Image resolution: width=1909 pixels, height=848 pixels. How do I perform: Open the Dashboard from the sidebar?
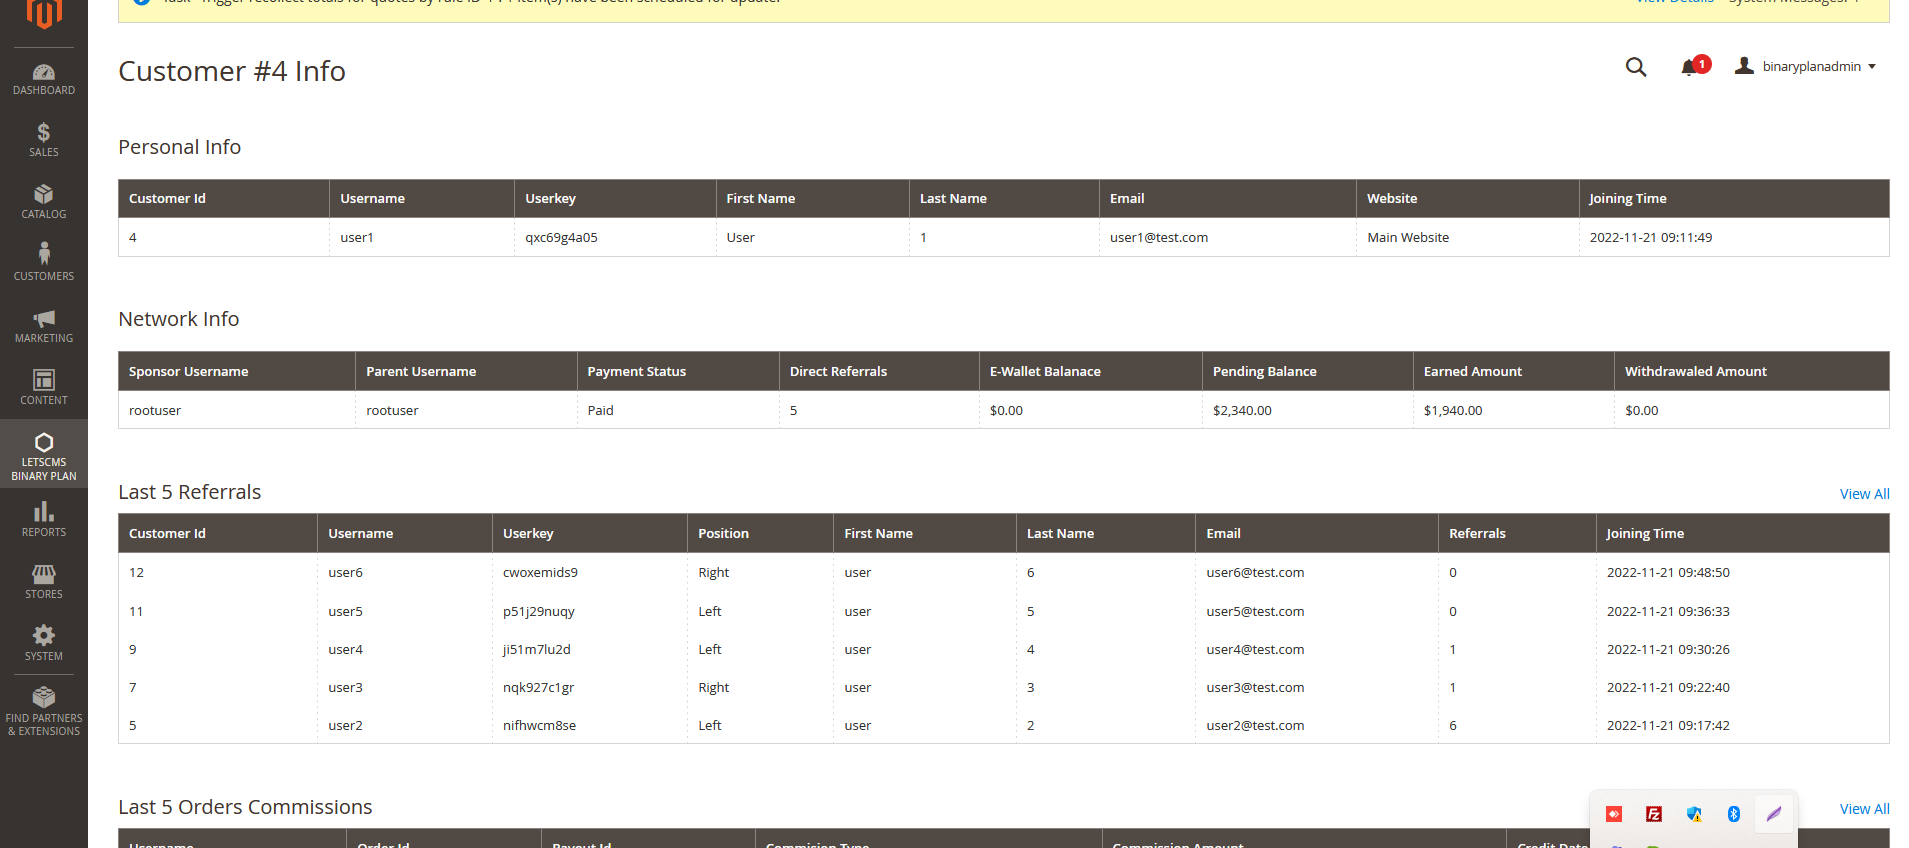click(x=43, y=79)
